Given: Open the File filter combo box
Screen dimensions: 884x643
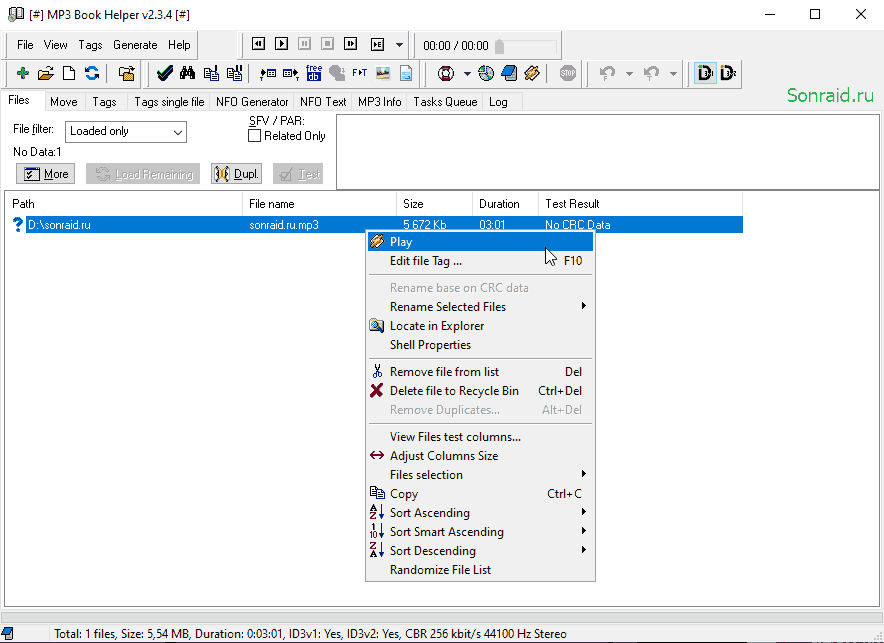Looking at the screenshot, I should coord(126,131).
